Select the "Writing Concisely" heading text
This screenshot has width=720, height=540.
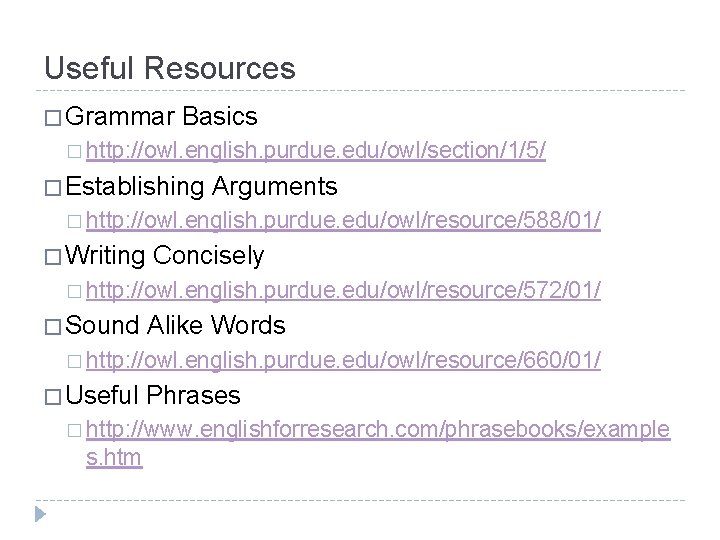coord(166,256)
